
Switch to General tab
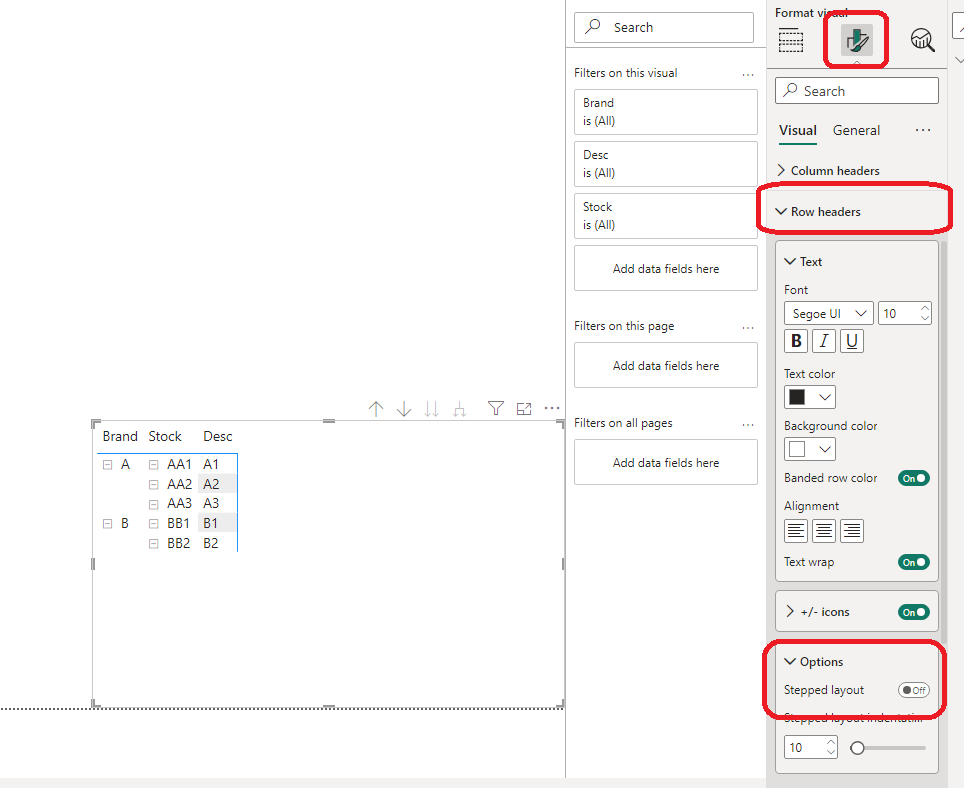[856, 130]
